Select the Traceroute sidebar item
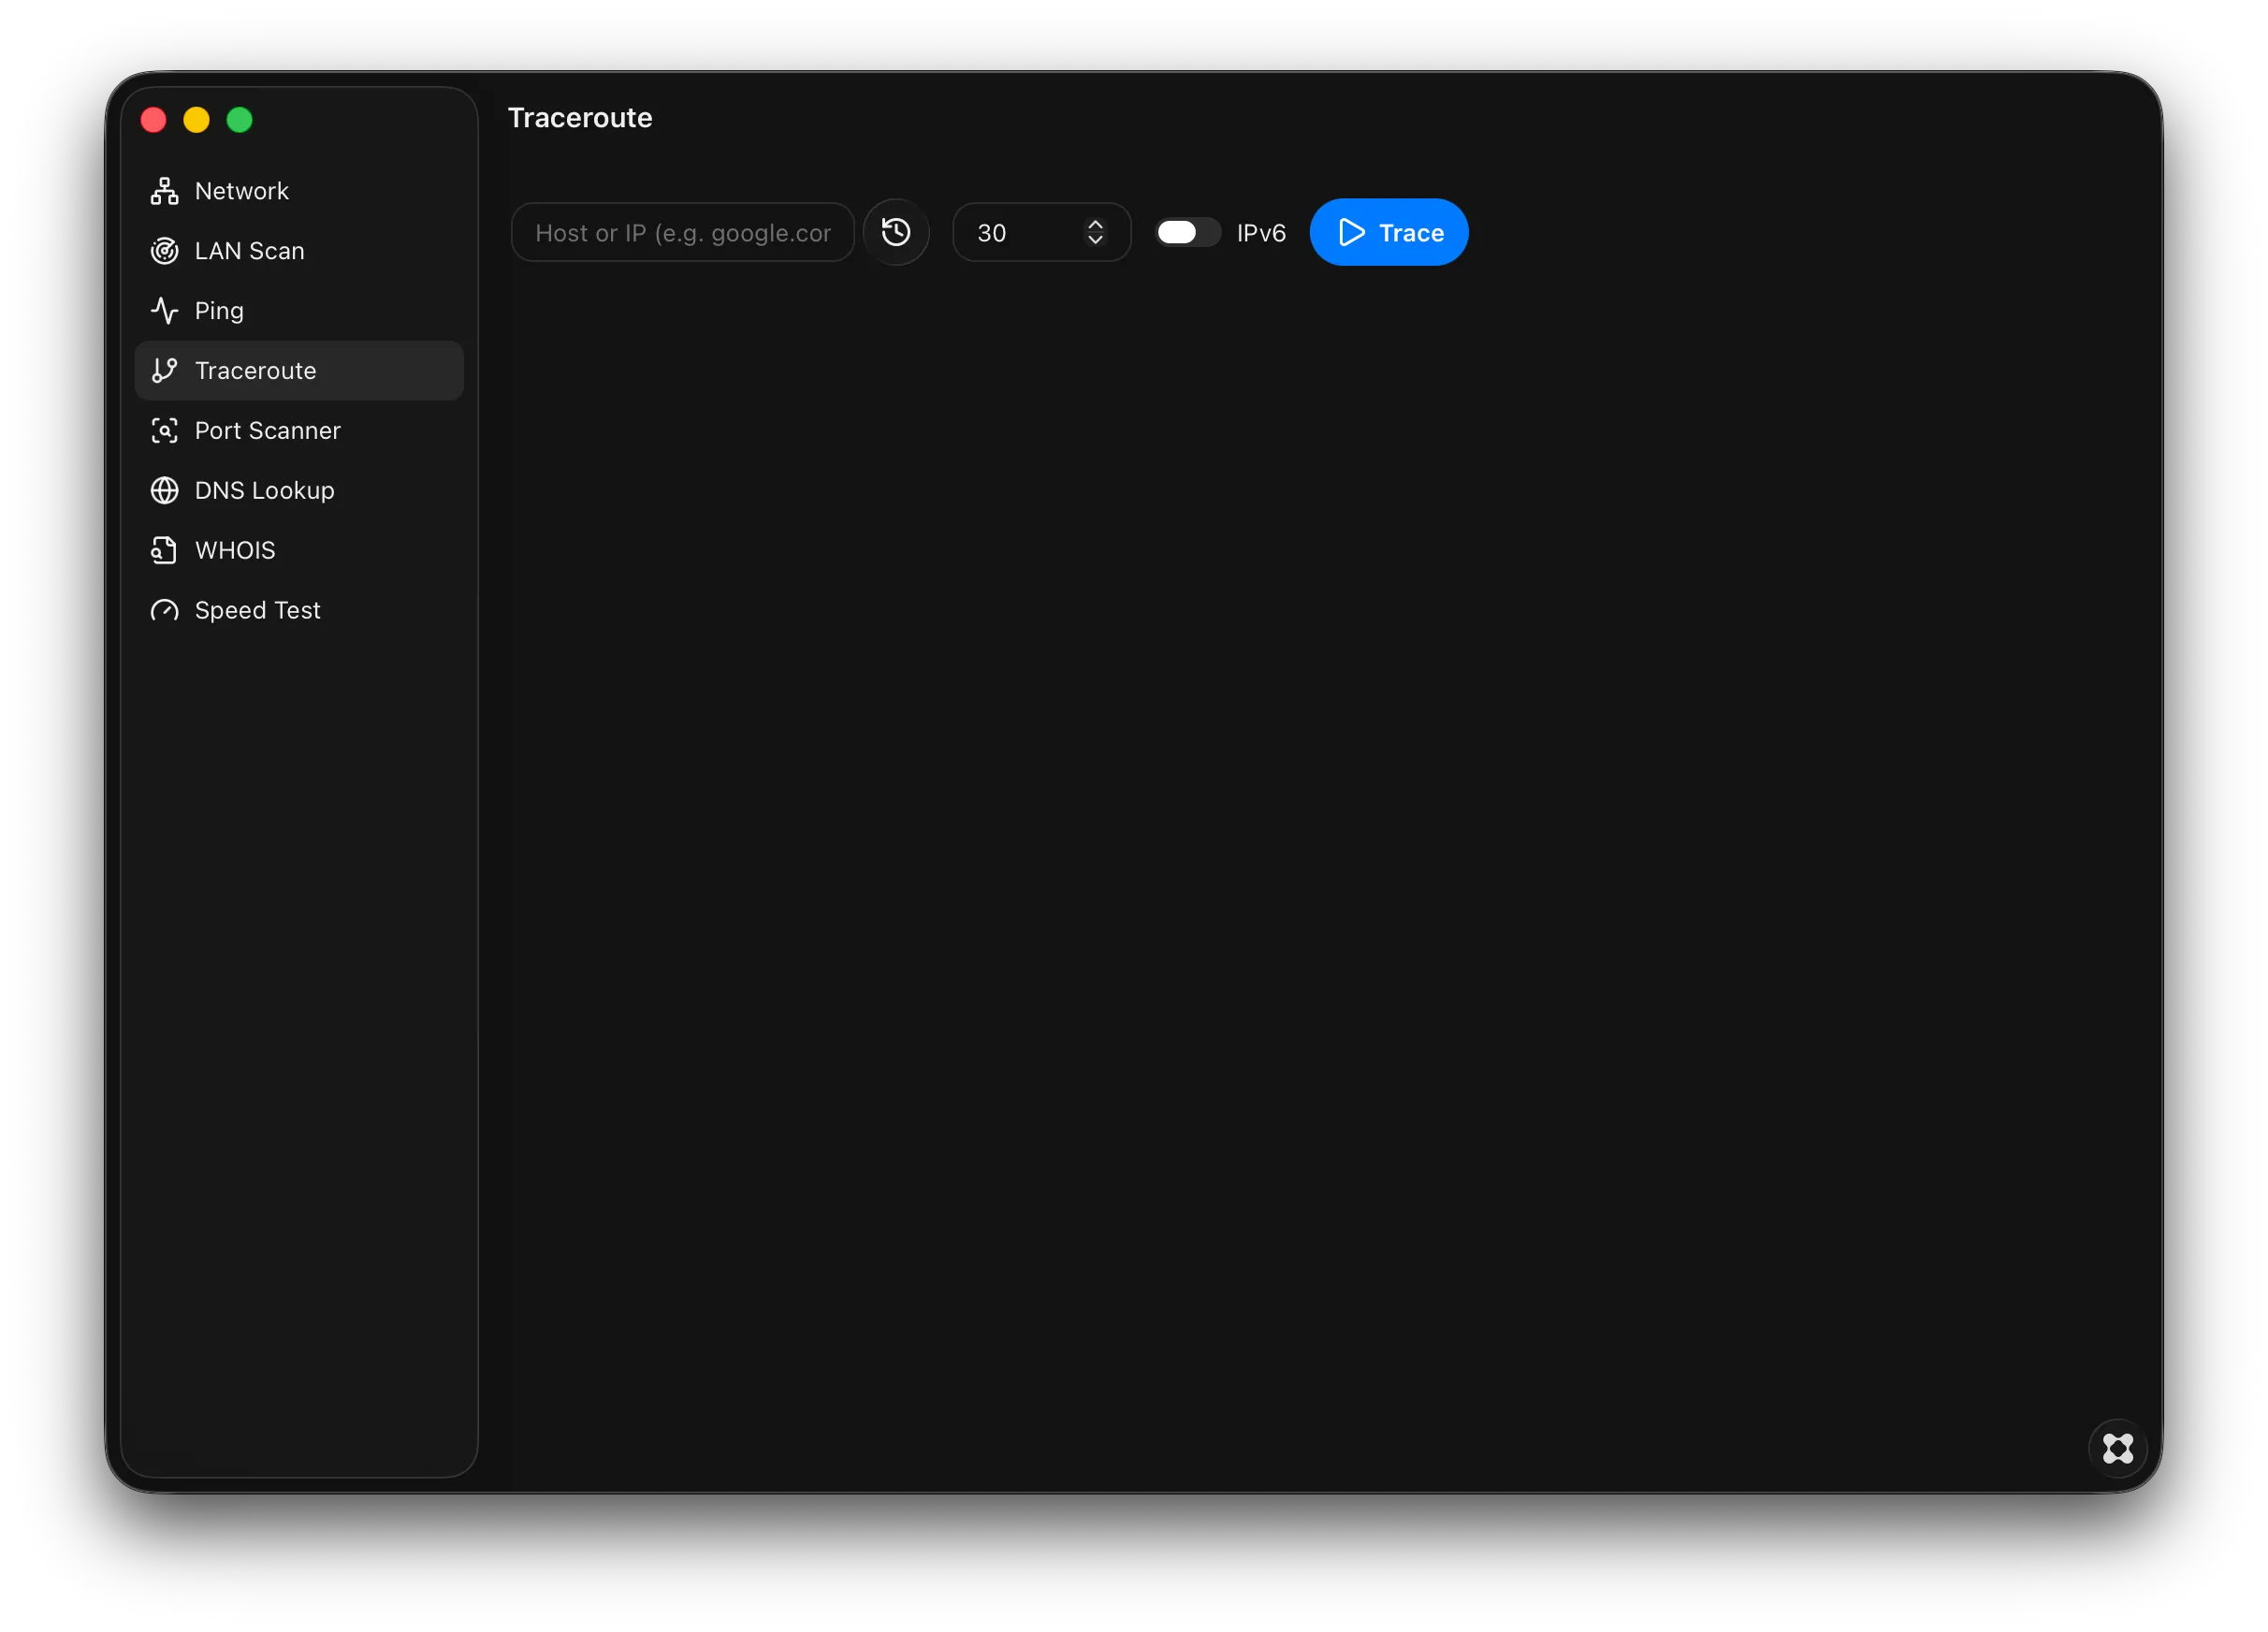Image resolution: width=2268 pixels, height=1632 pixels. pyautogui.click(x=299, y=371)
